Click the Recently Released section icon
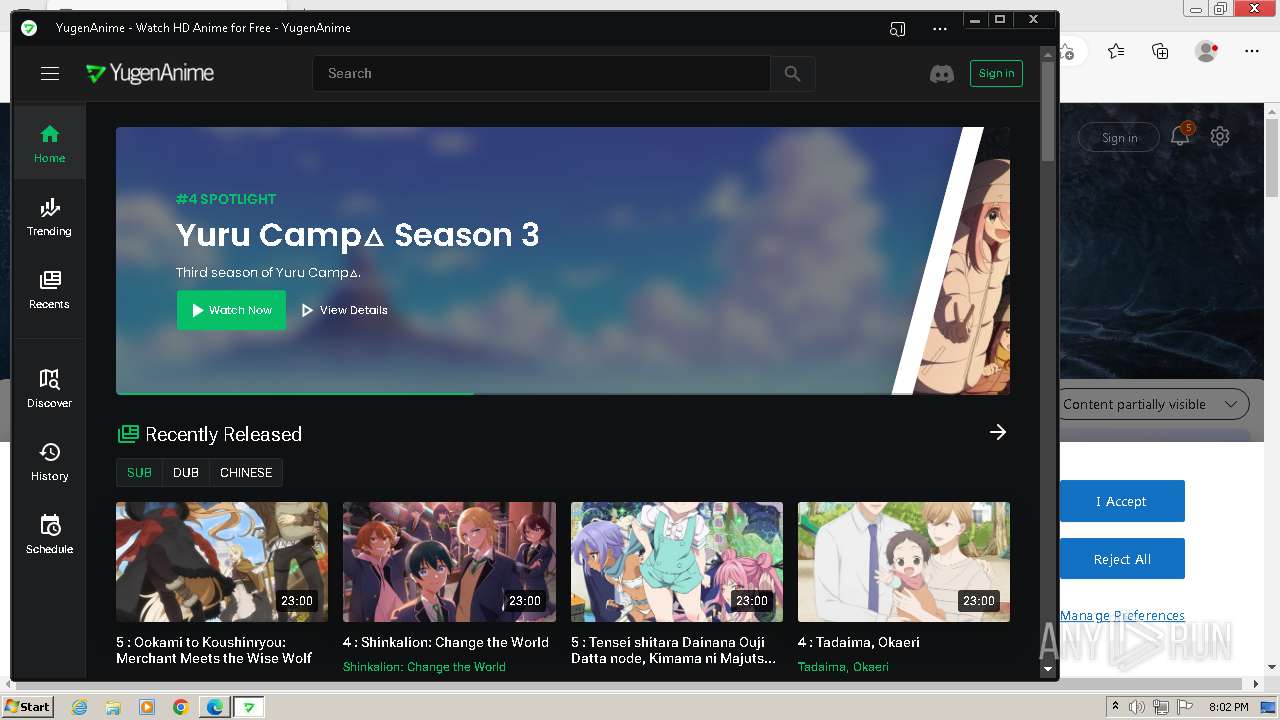Viewport: 1280px width, 720px height. point(128,434)
